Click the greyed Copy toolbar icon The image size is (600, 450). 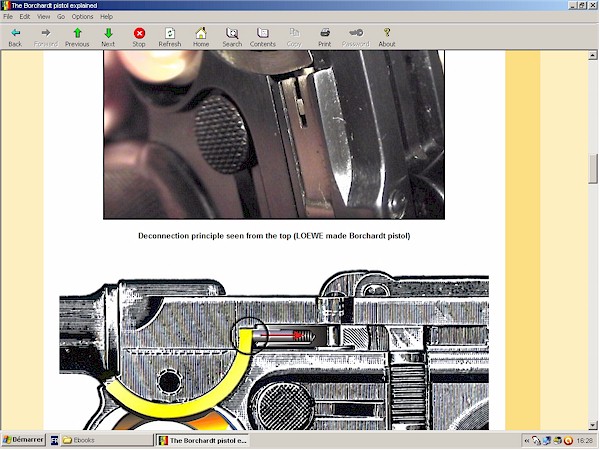coord(294,38)
